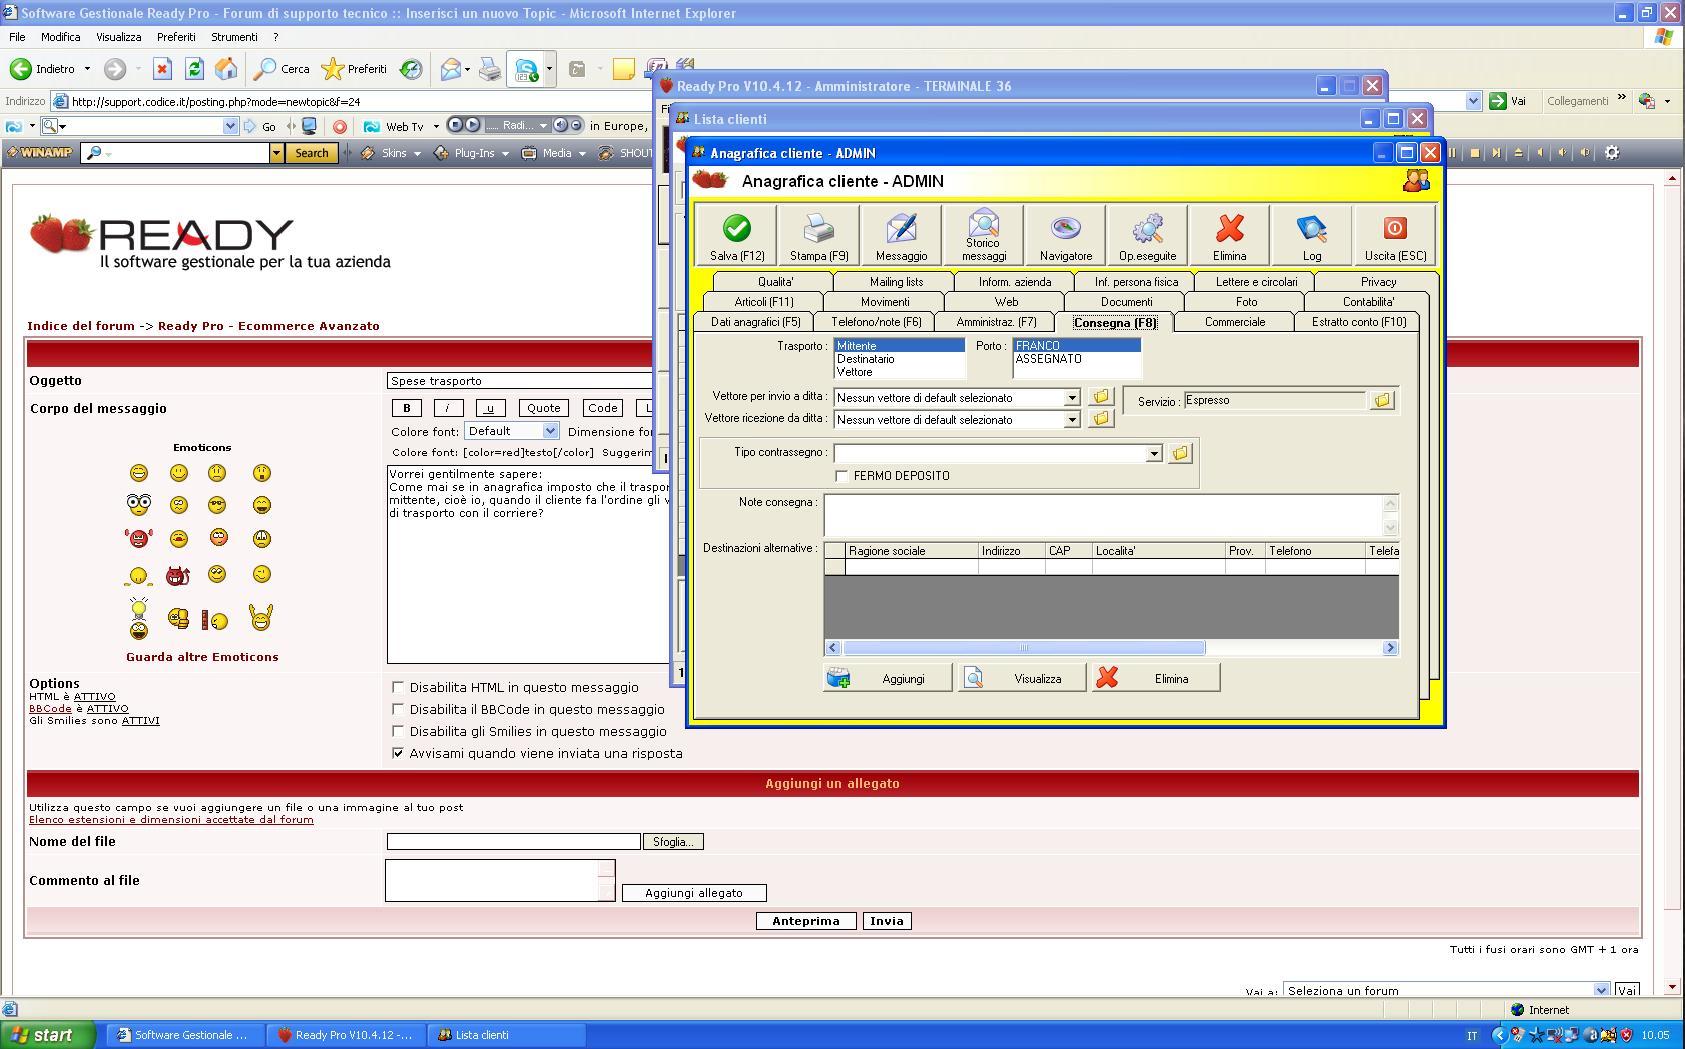Open Op.eseguite operations gear
The height and width of the screenshot is (1049, 1685).
[x=1147, y=236]
